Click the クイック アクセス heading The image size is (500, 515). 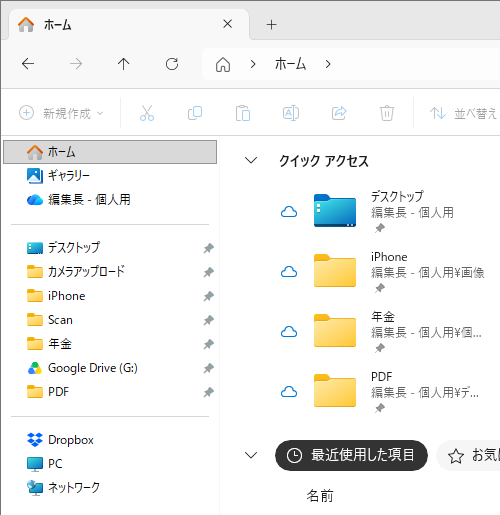(324, 161)
